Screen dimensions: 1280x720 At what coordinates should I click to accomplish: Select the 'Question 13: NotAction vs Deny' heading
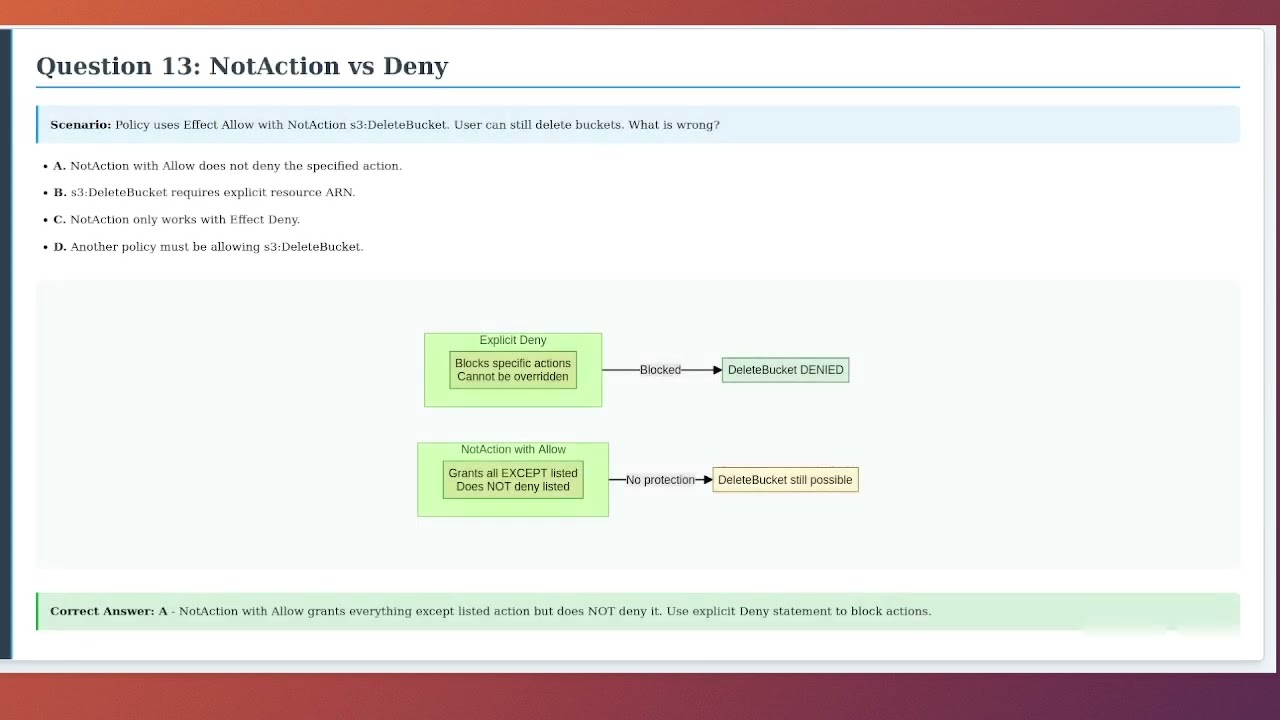click(242, 66)
